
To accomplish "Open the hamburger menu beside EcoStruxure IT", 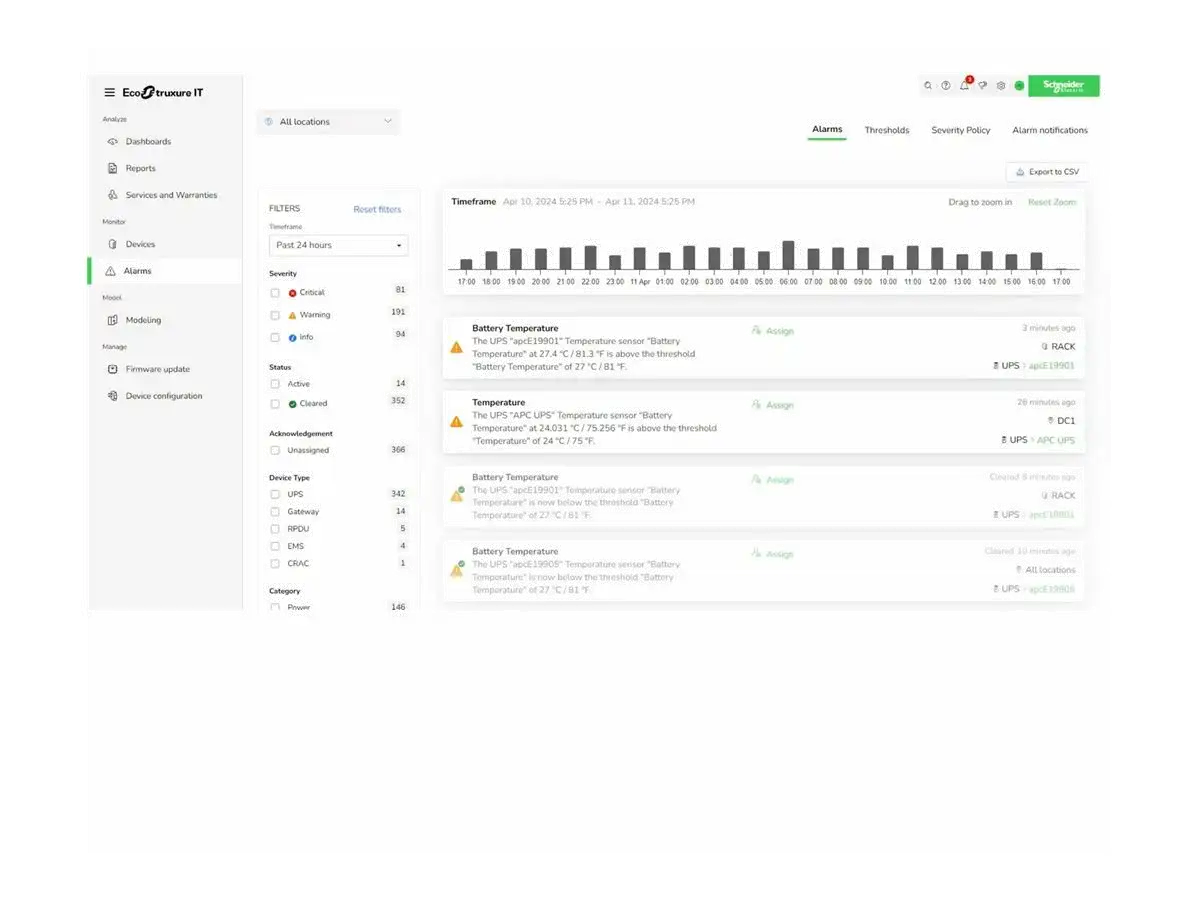I will click(109, 93).
